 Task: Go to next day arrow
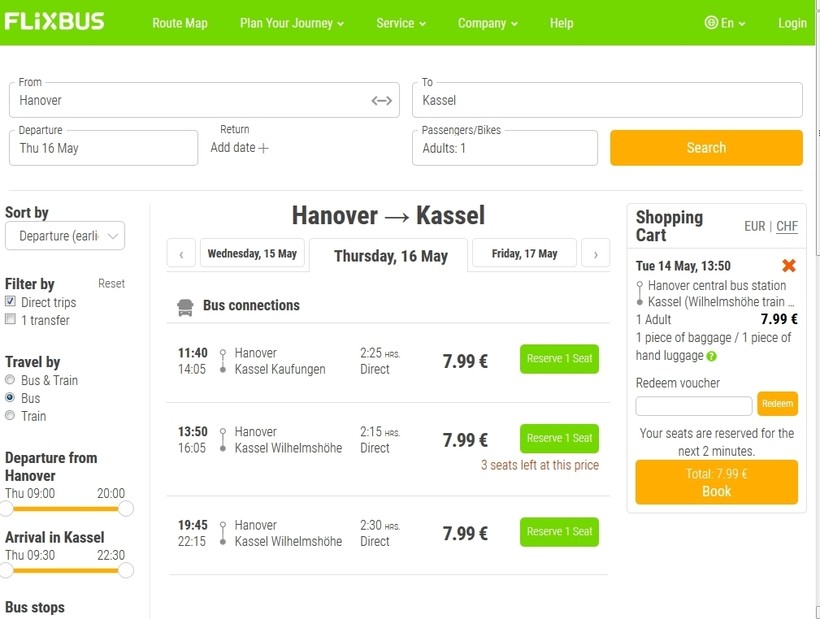tap(595, 254)
